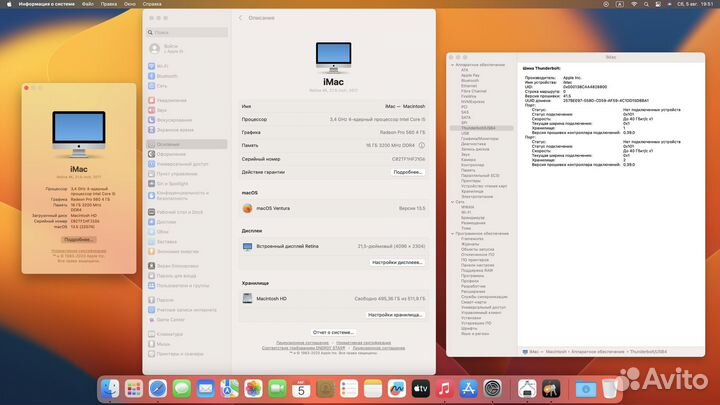Open the Правка menu

[109, 4]
